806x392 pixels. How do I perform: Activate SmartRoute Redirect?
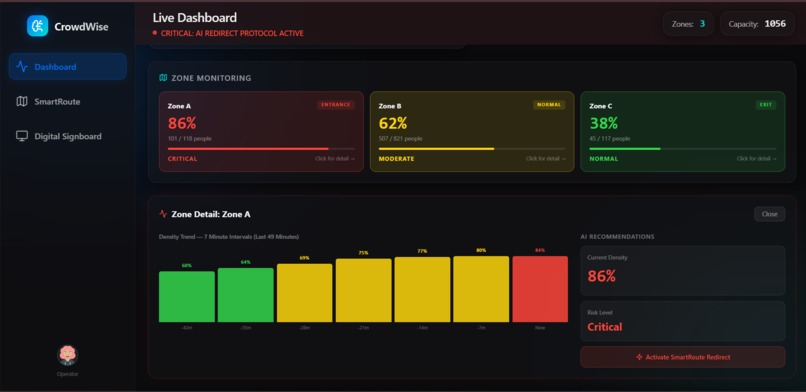[x=683, y=357]
